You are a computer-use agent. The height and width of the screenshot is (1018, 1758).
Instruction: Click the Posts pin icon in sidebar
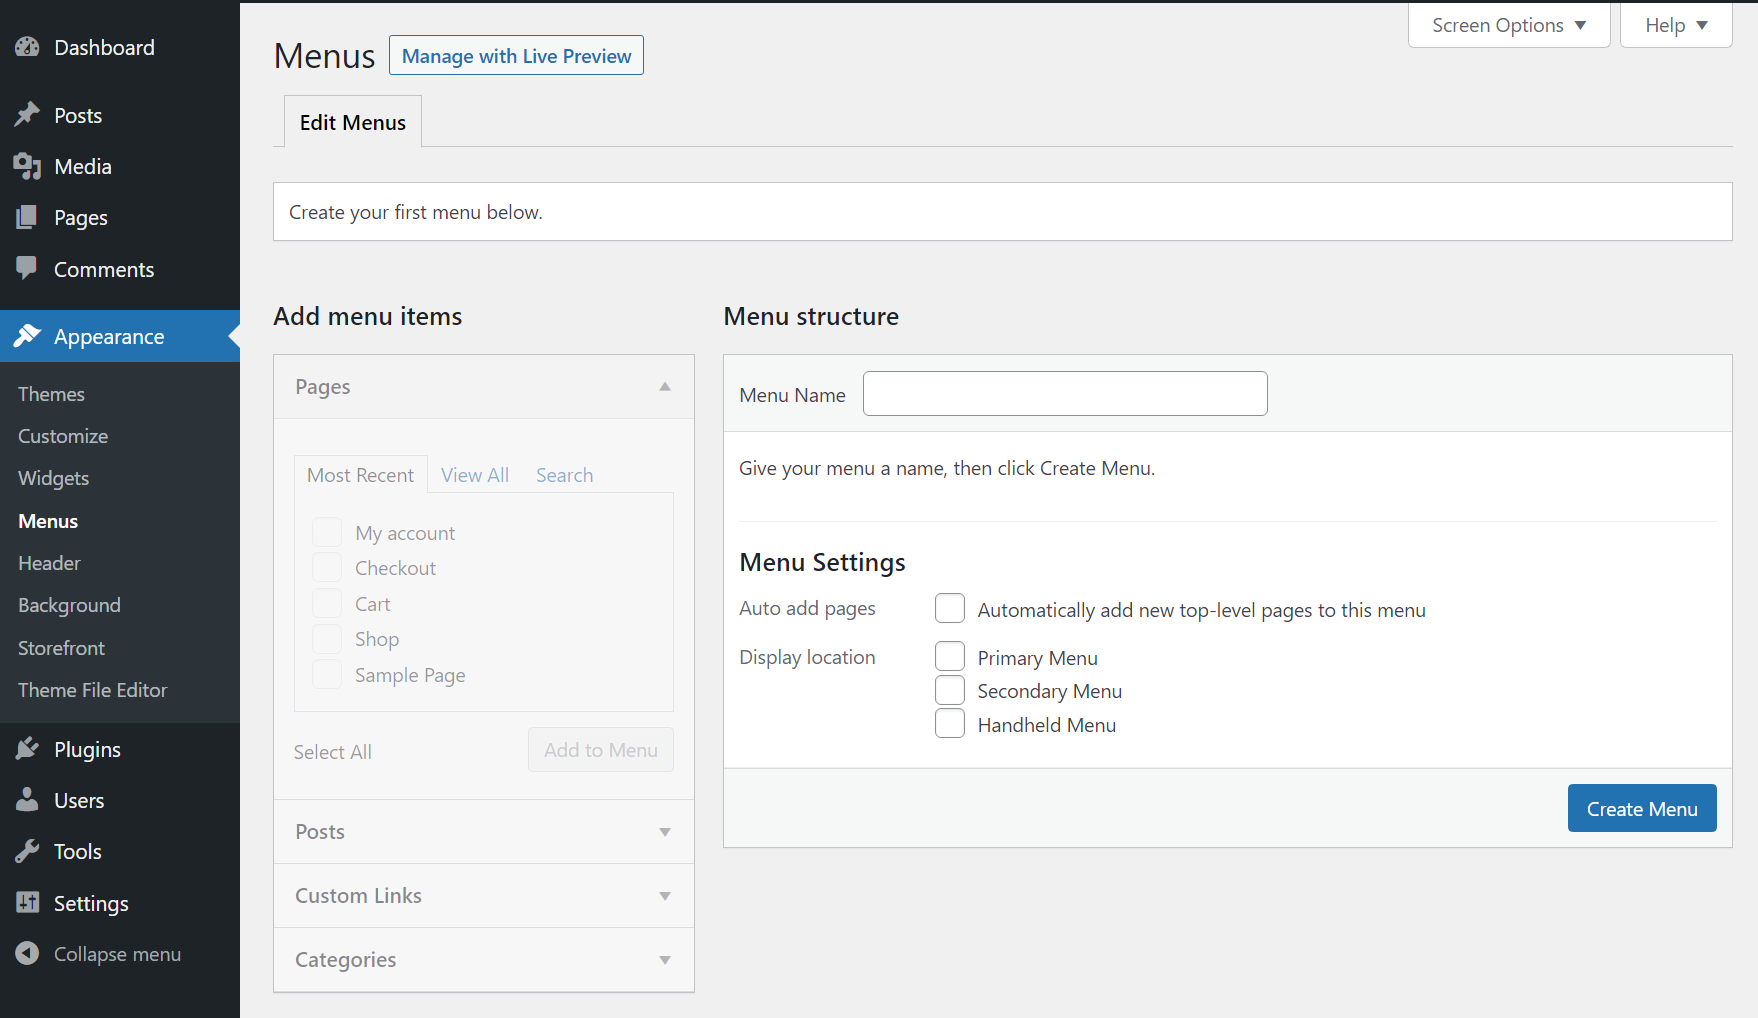tap(27, 114)
